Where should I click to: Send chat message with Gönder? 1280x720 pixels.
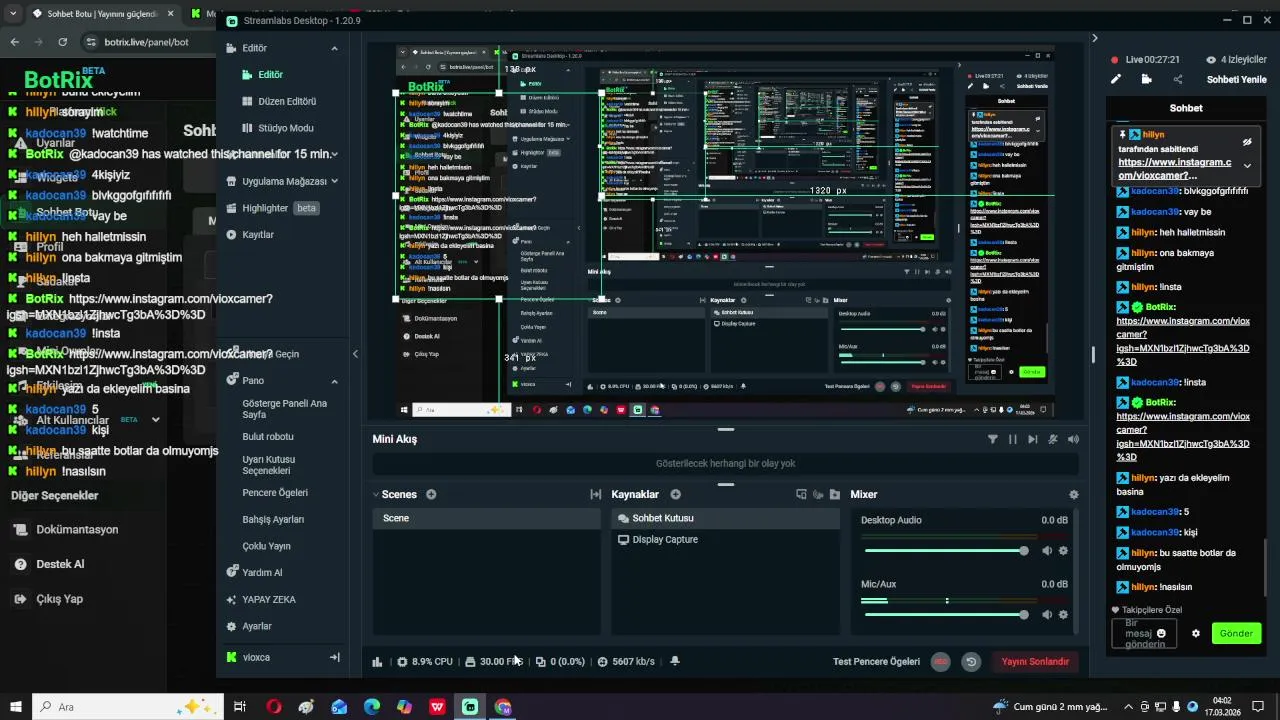pos(1236,633)
